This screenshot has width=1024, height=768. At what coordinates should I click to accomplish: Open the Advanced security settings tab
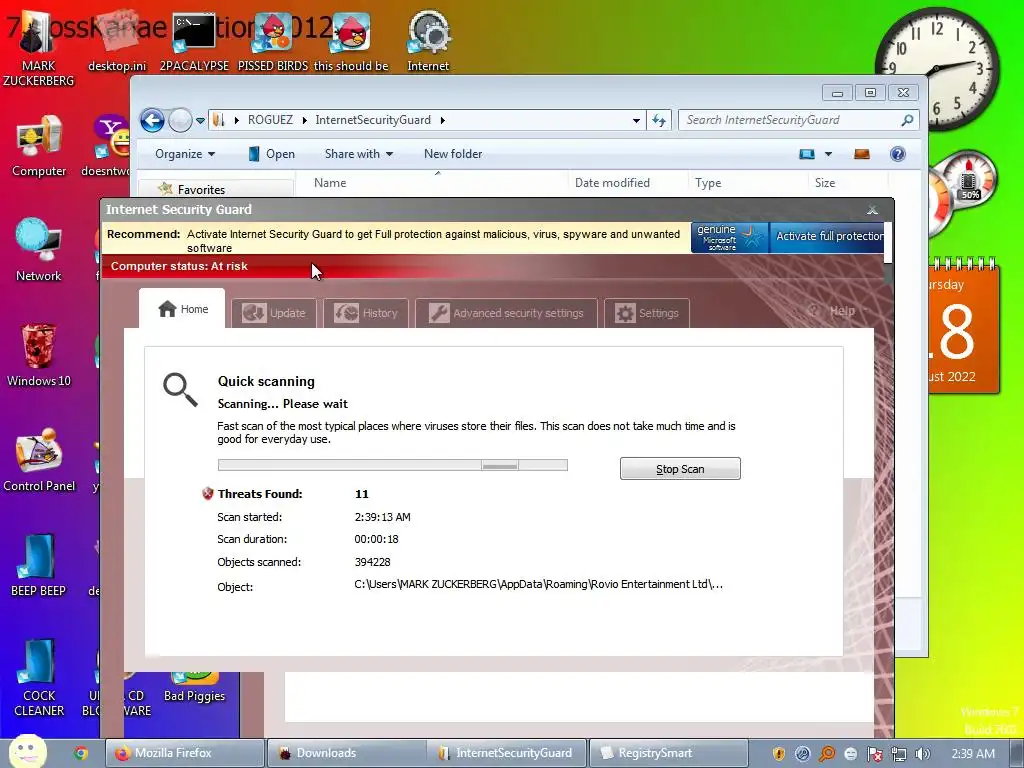coord(506,313)
